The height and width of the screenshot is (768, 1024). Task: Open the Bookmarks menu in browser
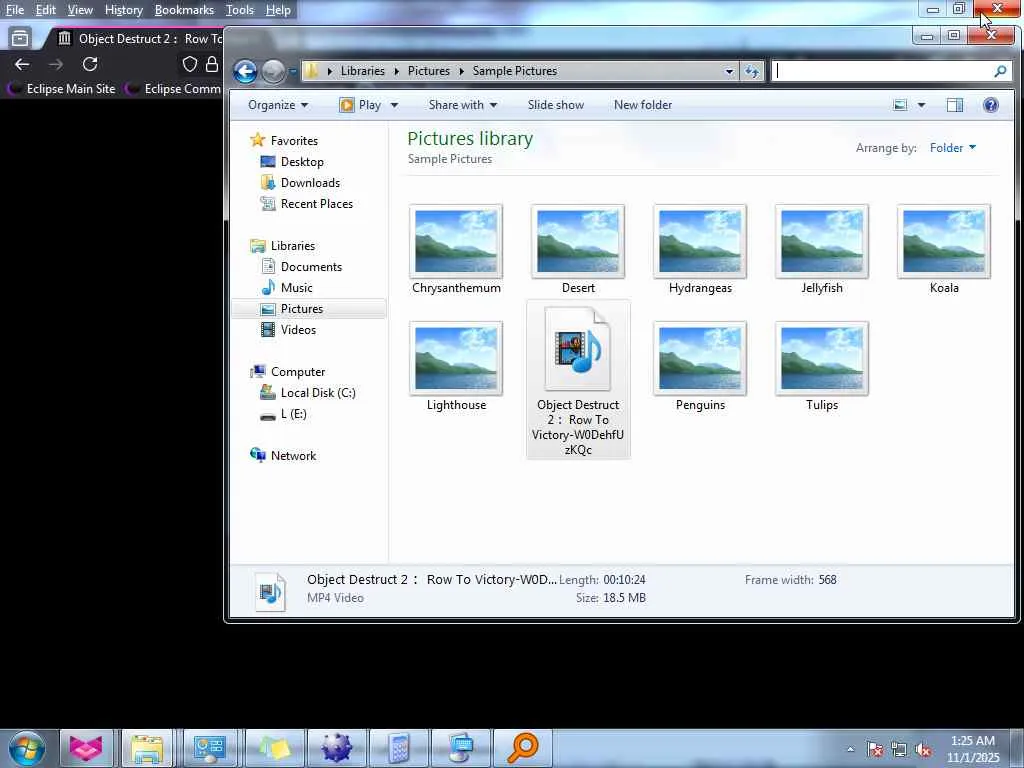click(x=184, y=10)
